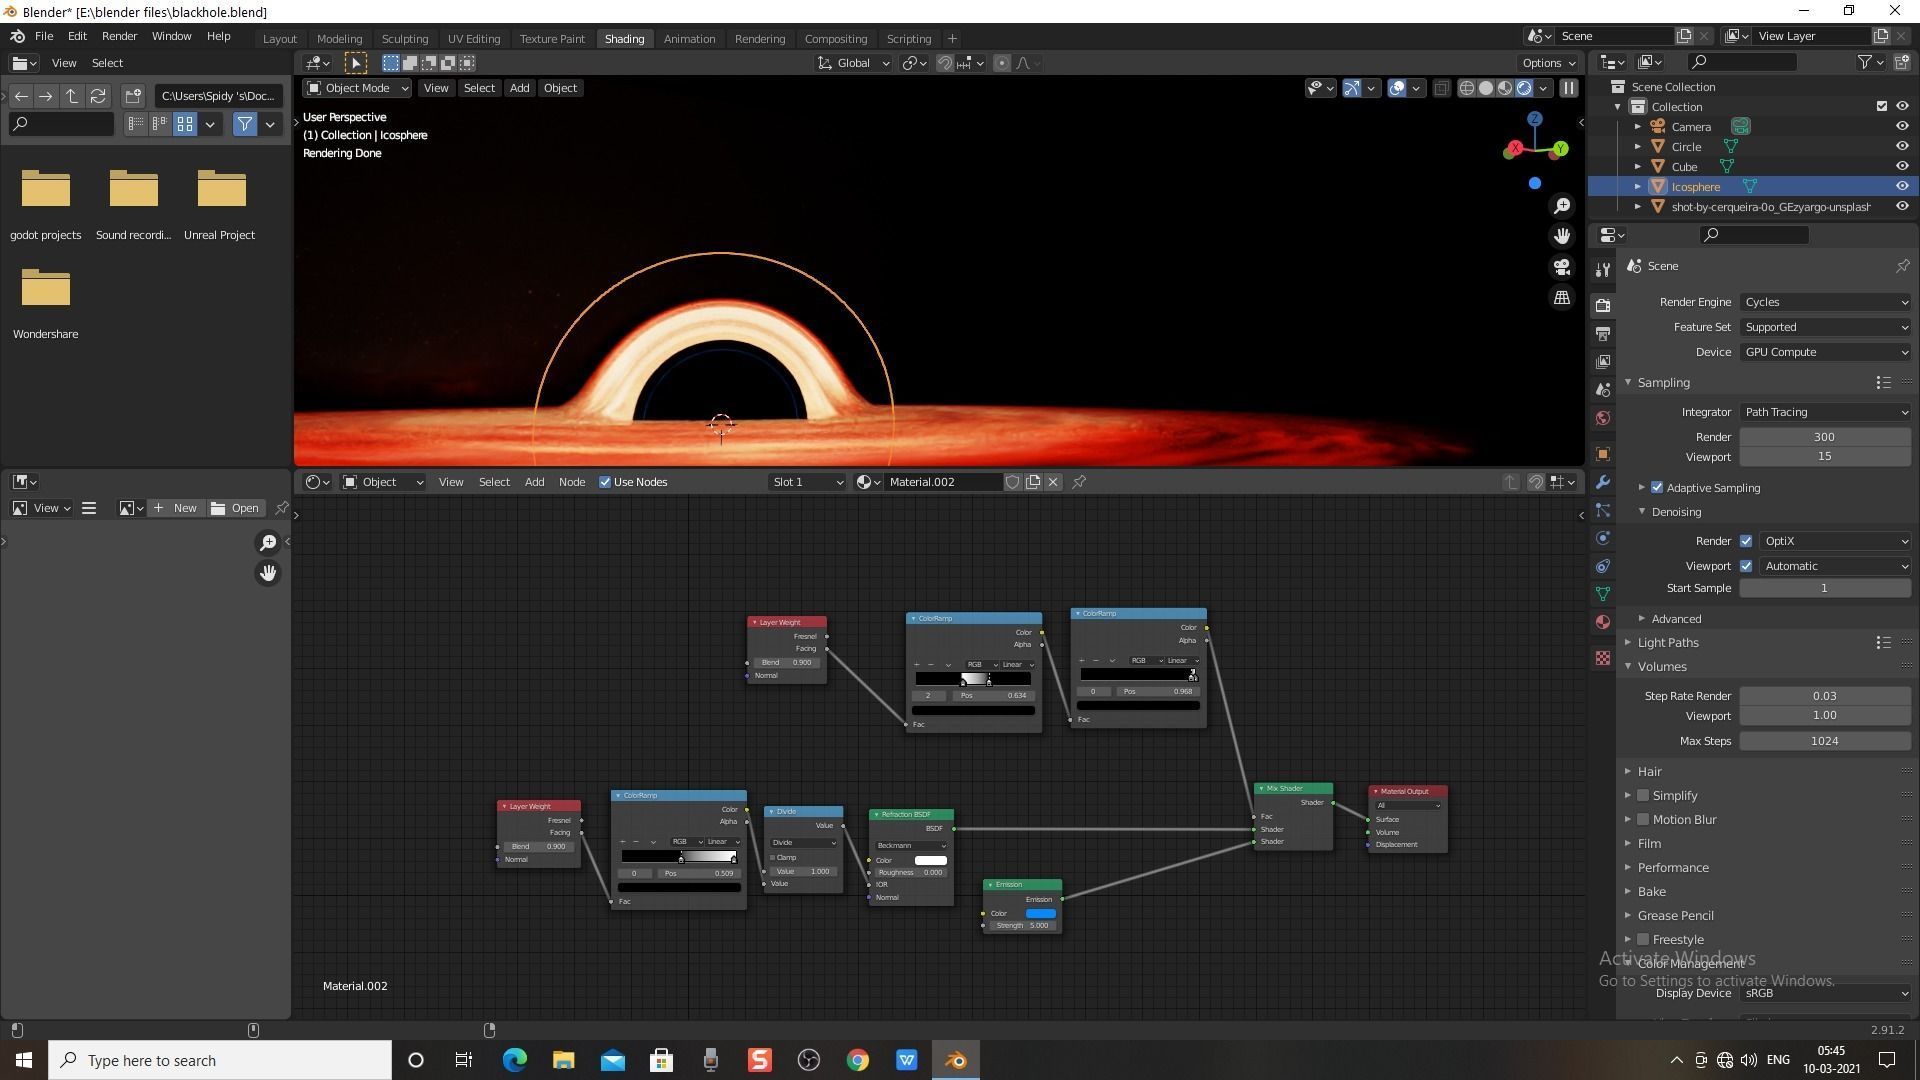Open the Render Engine Cycles dropdown

1825,302
